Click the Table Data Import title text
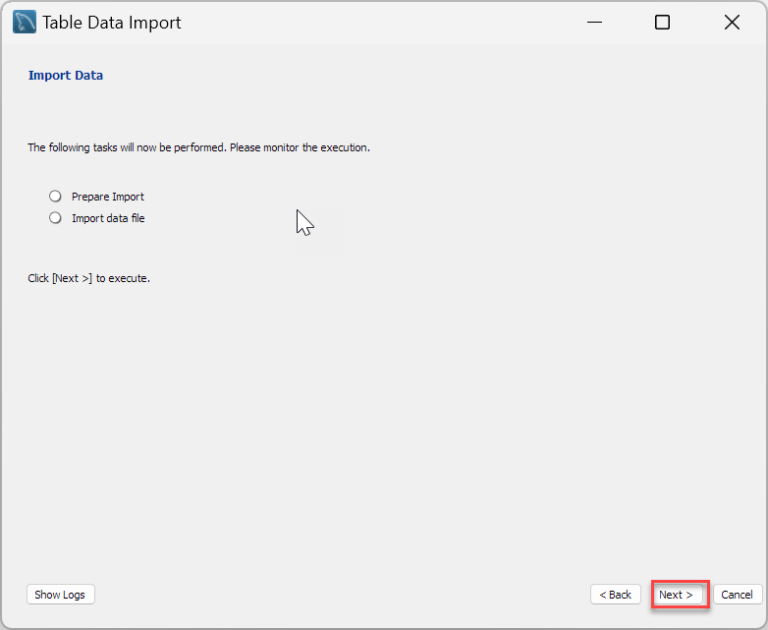Image resolution: width=768 pixels, height=630 pixels. click(112, 23)
